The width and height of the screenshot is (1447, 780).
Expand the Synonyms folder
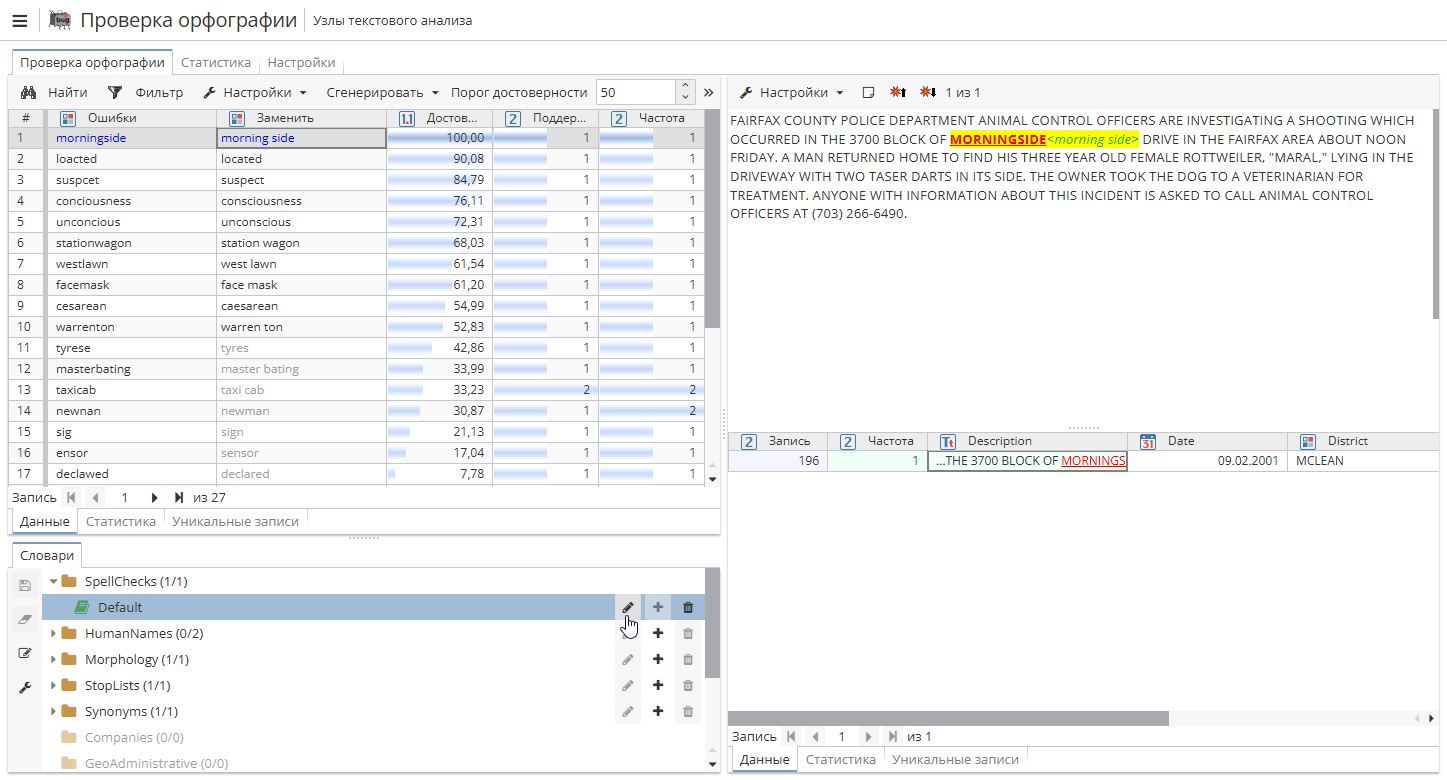(54, 711)
